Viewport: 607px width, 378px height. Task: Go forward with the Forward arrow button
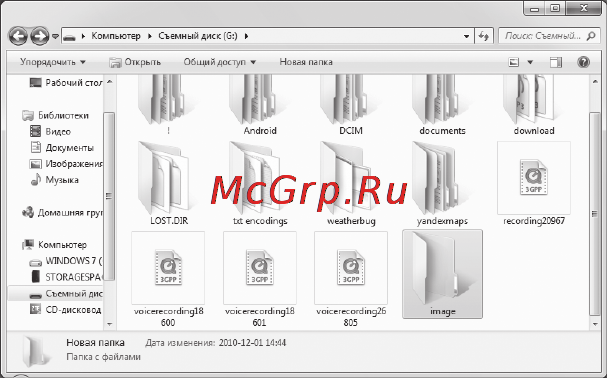pos(39,36)
